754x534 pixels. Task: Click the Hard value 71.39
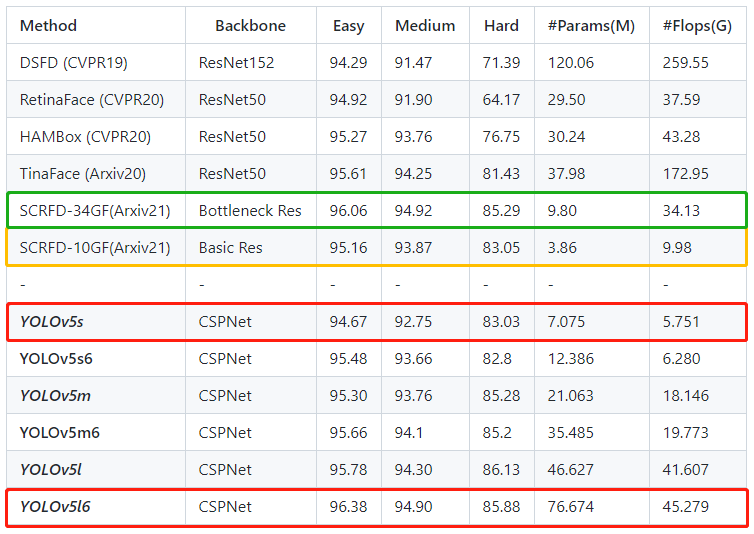tap(502, 63)
